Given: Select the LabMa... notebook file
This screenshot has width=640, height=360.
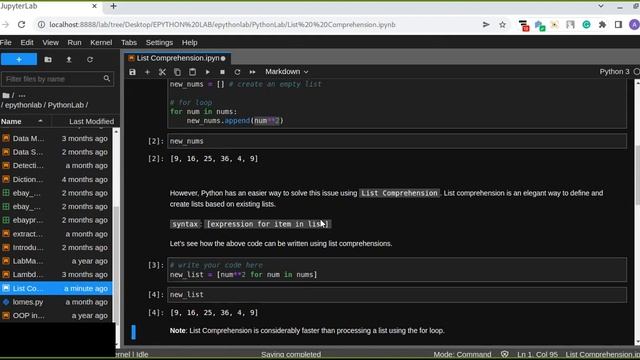Looking at the screenshot, I should click(x=56, y=261).
